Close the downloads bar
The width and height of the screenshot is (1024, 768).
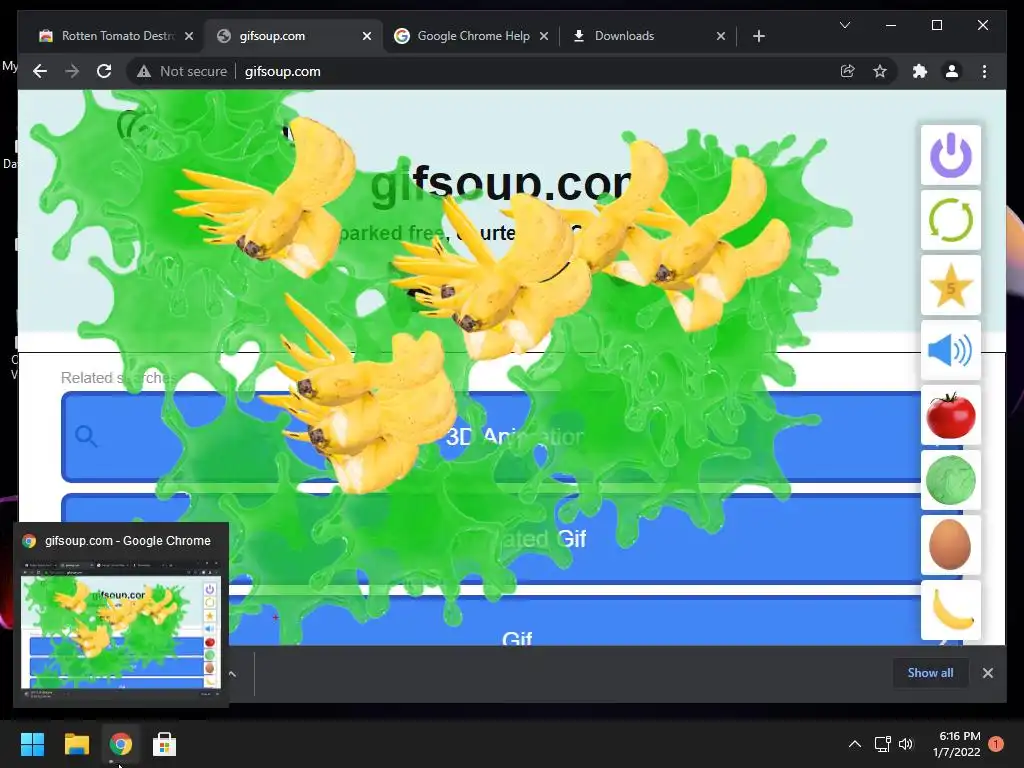click(987, 673)
